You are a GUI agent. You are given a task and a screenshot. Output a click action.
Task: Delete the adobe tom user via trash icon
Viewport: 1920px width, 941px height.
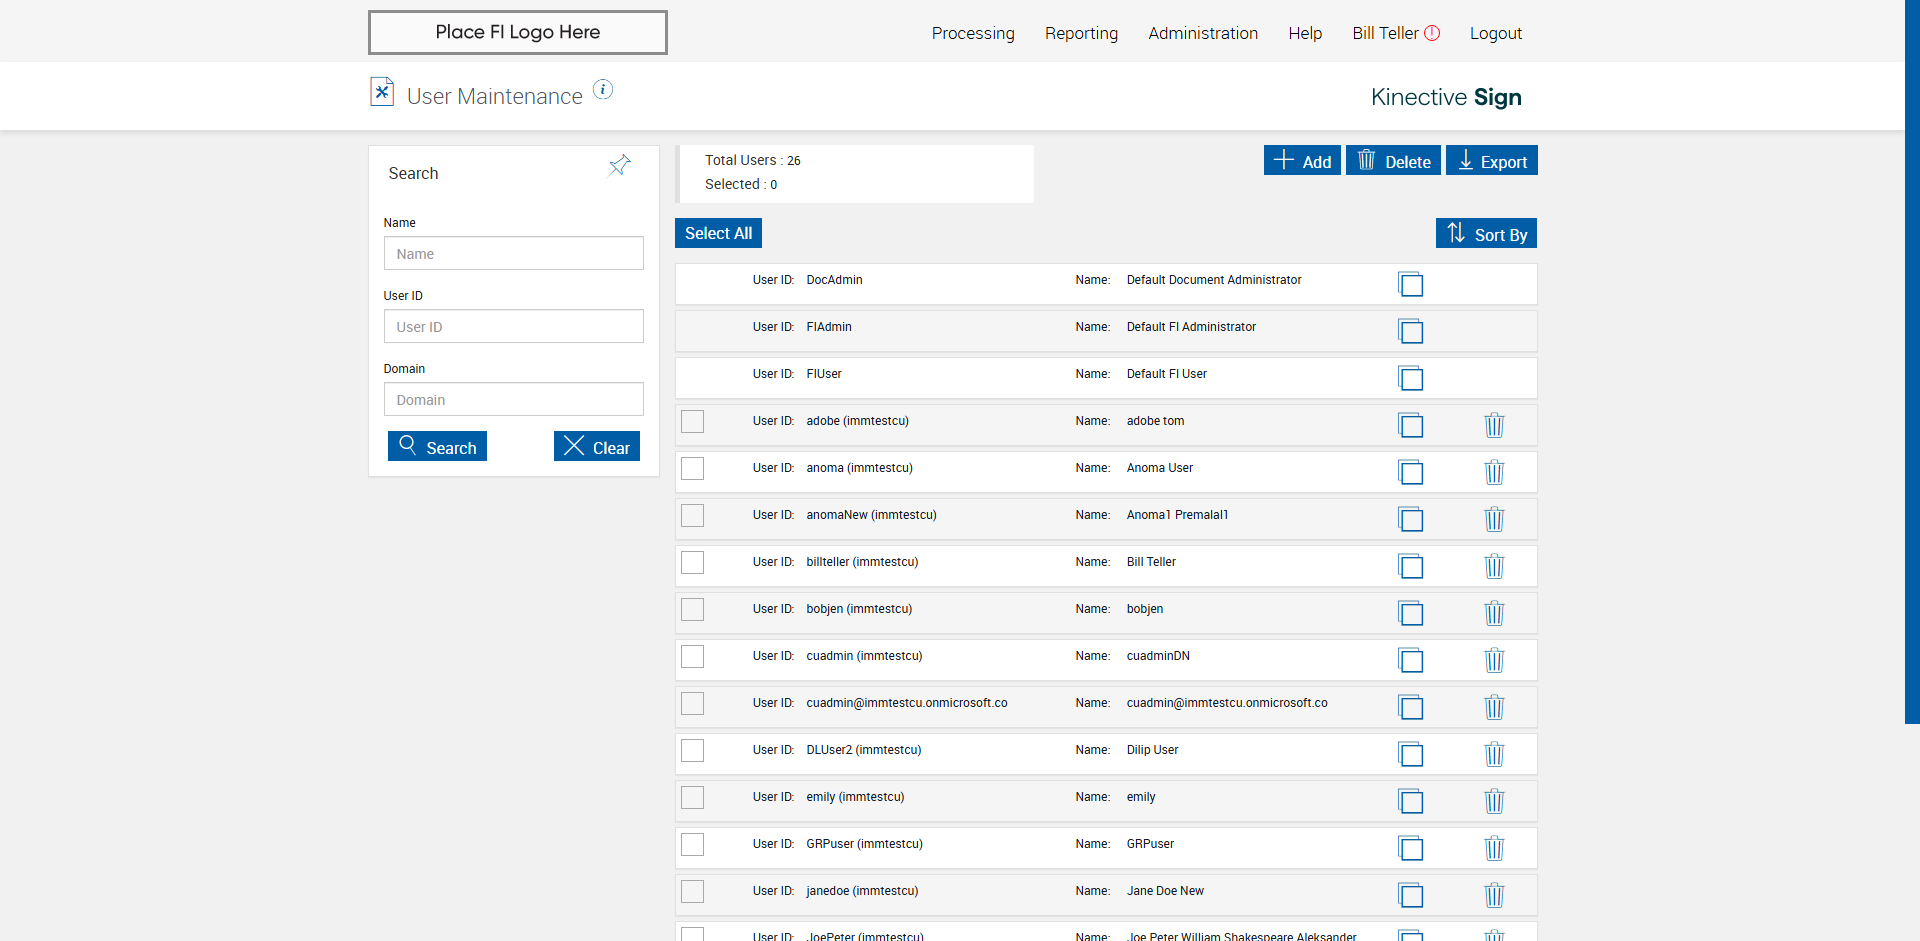tap(1494, 425)
